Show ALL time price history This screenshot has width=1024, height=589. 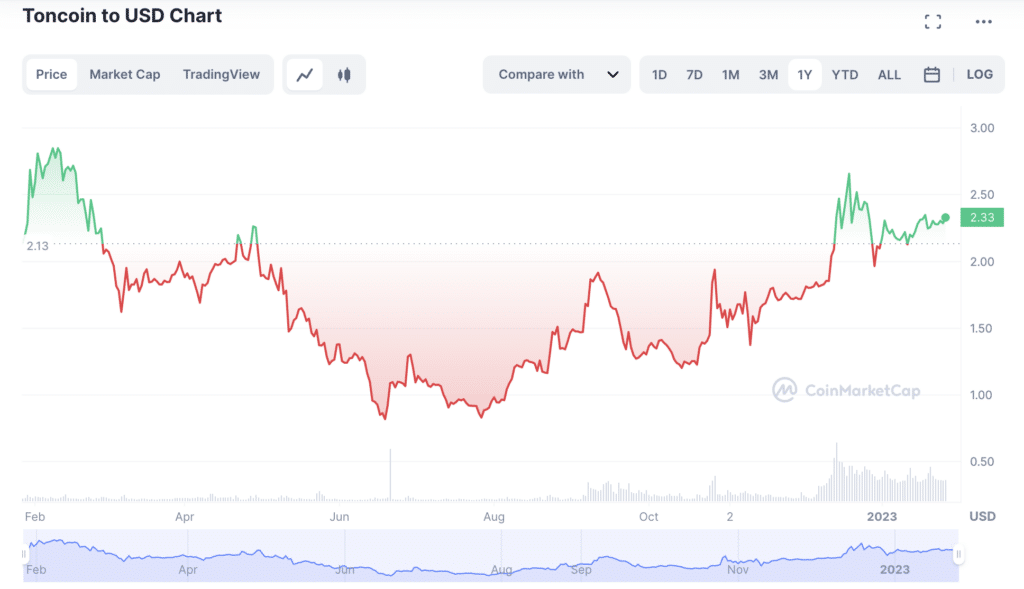(x=889, y=74)
